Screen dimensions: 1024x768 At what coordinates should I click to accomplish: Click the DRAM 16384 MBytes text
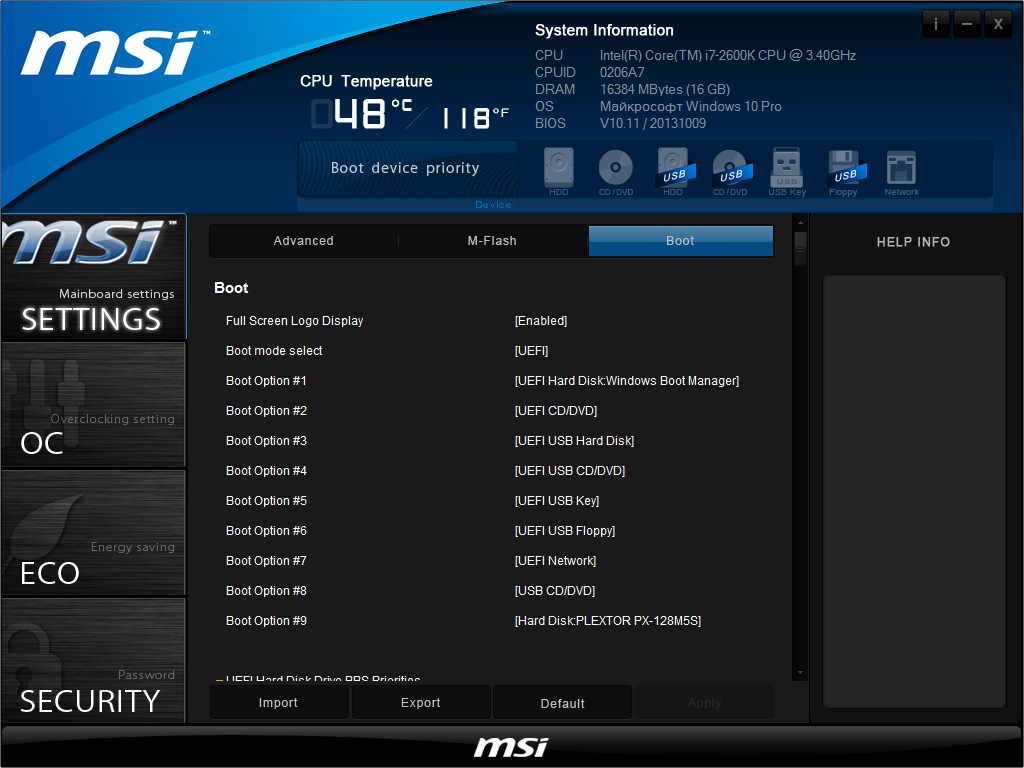tap(665, 89)
